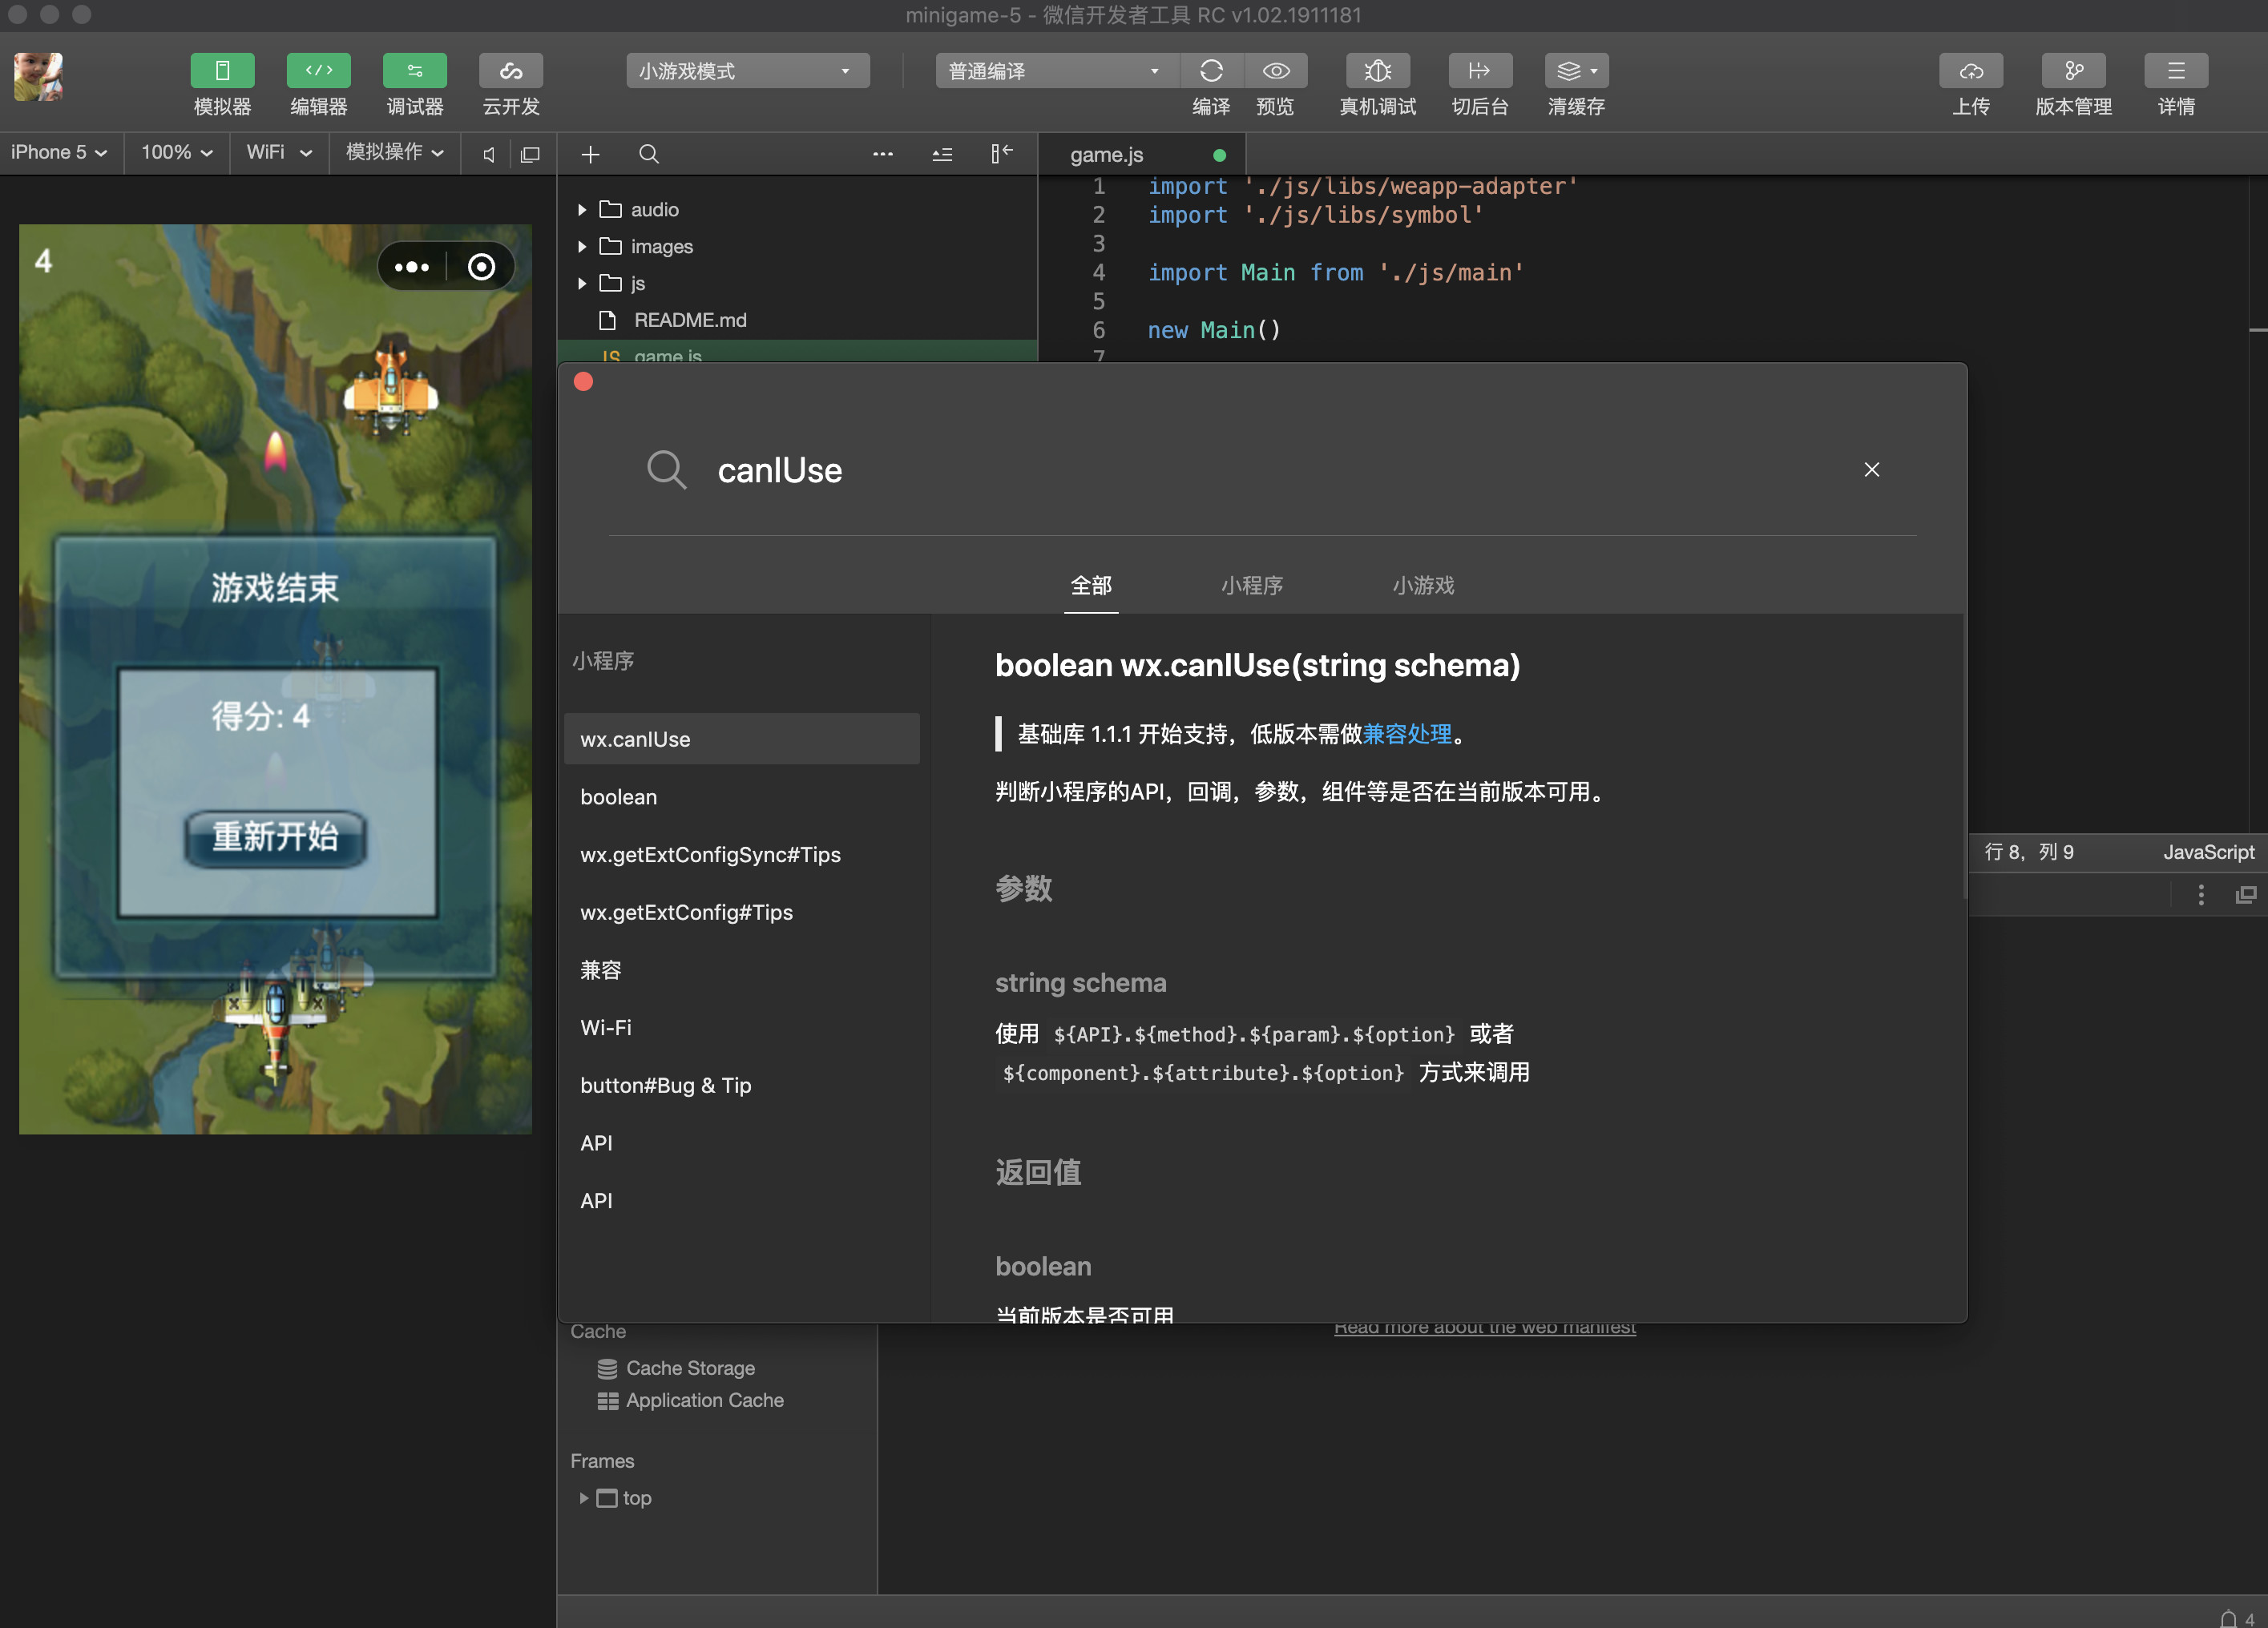Click the JavaScript language status item
2268x1628 pixels.
[2208, 852]
